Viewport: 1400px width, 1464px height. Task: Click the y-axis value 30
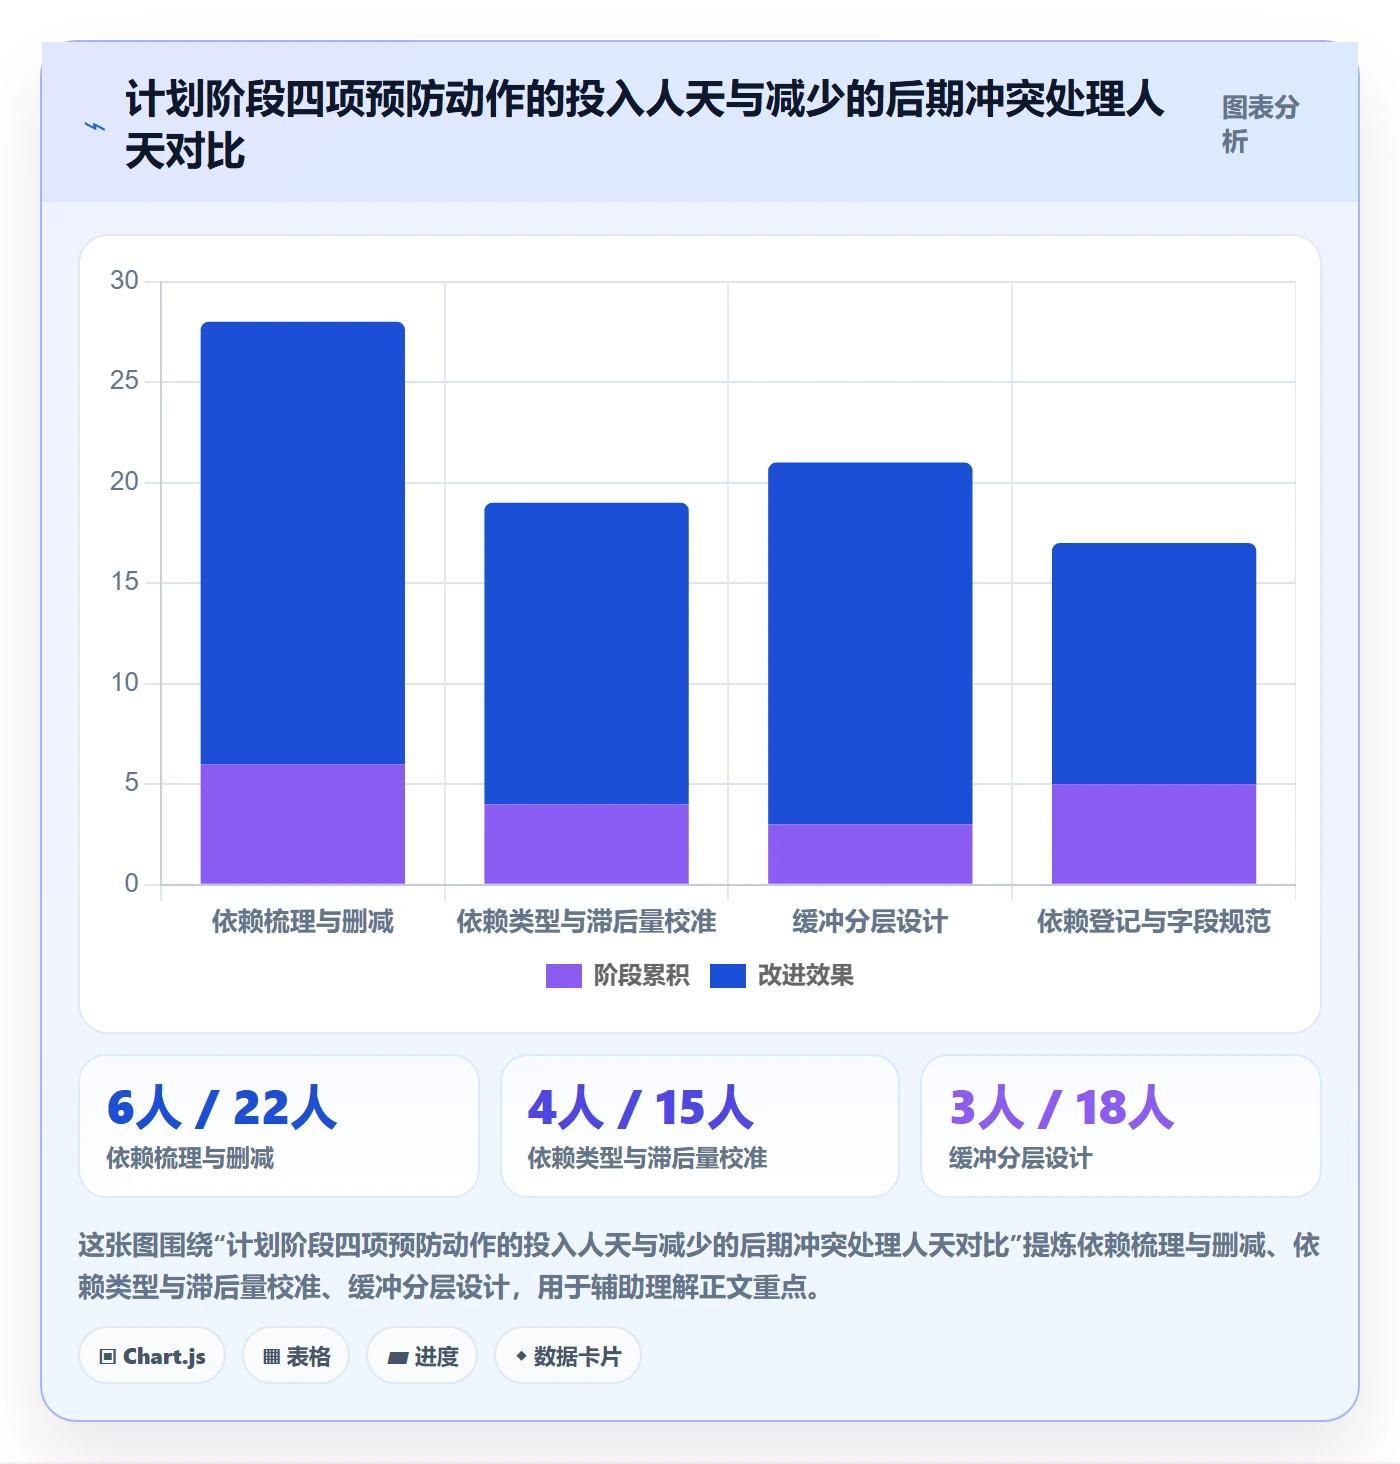[124, 281]
